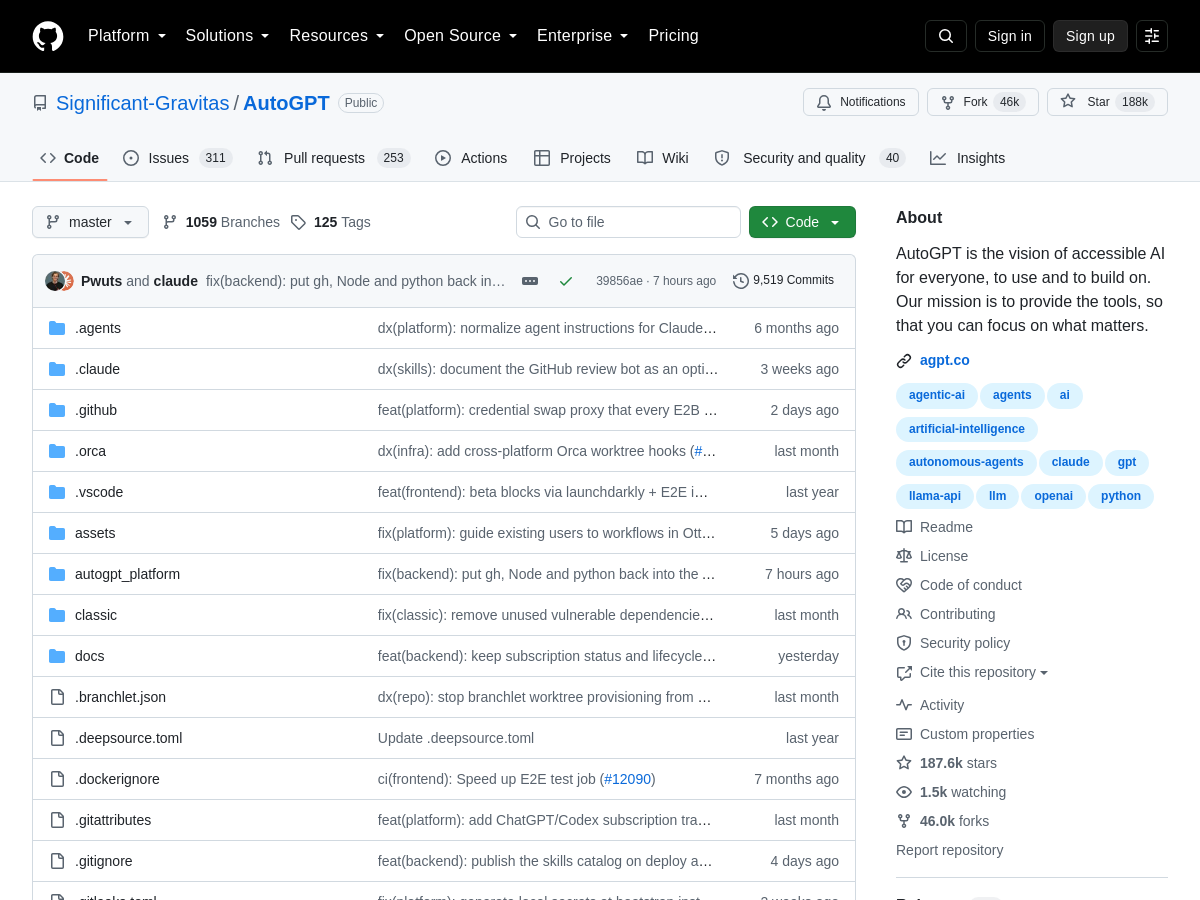Screen dimensions: 1200x900
Task: Open the Actions tab
Action: [x=471, y=158]
